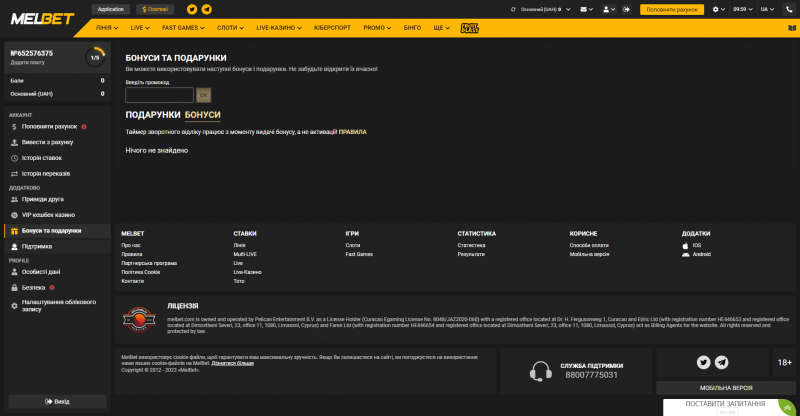Click Додати пошту link
Viewport: 800px width, 416px height.
(x=28, y=62)
